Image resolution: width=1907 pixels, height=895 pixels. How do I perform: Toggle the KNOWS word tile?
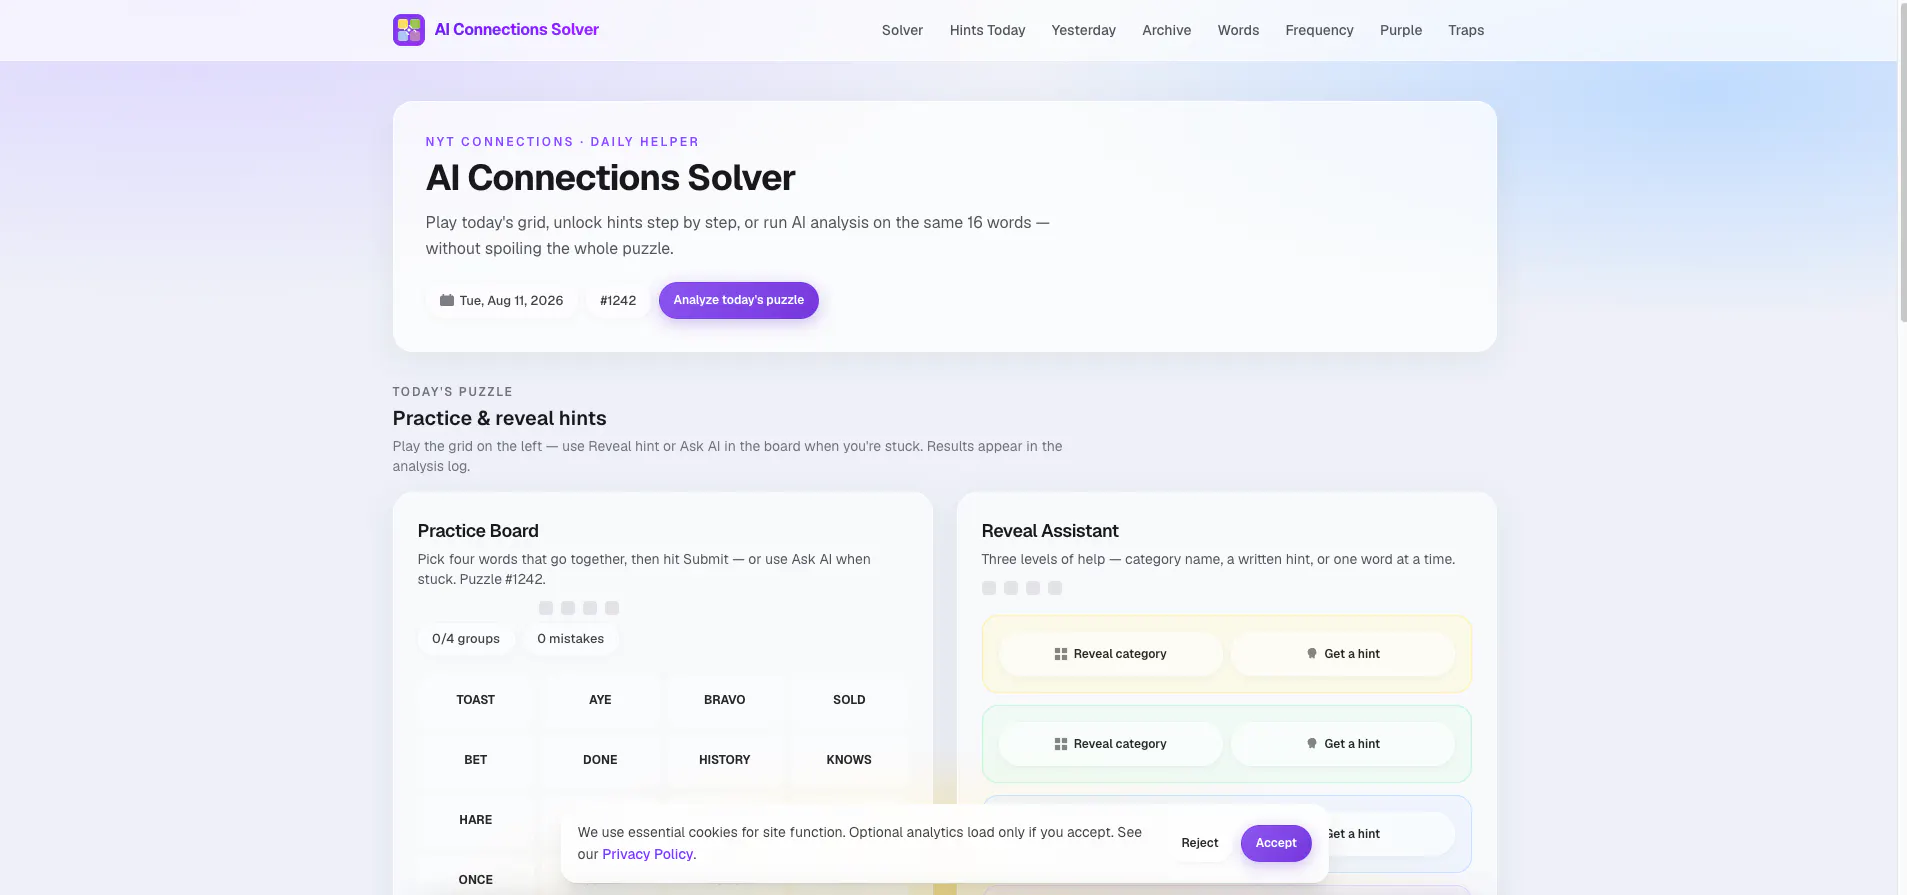[x=849, y=760]
